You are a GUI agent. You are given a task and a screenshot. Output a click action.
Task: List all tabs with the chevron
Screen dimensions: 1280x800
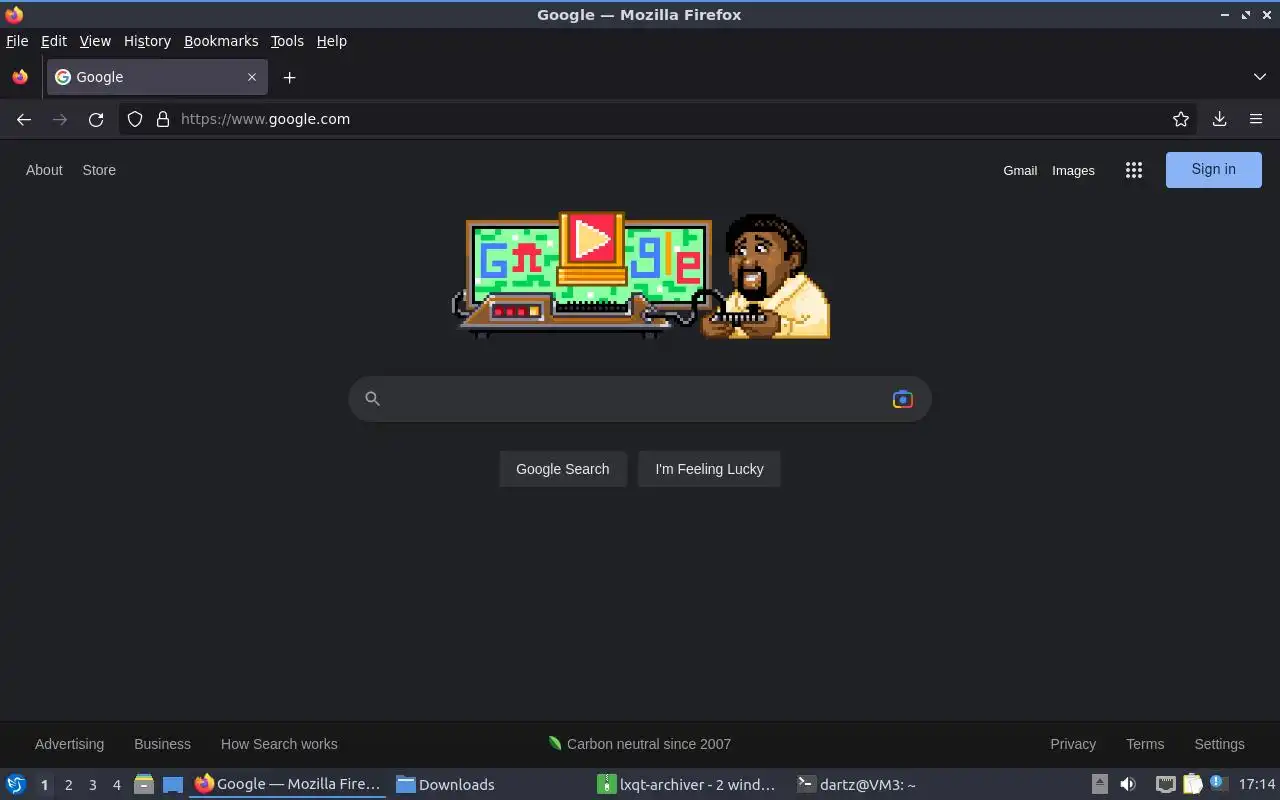pos(1260,77)
